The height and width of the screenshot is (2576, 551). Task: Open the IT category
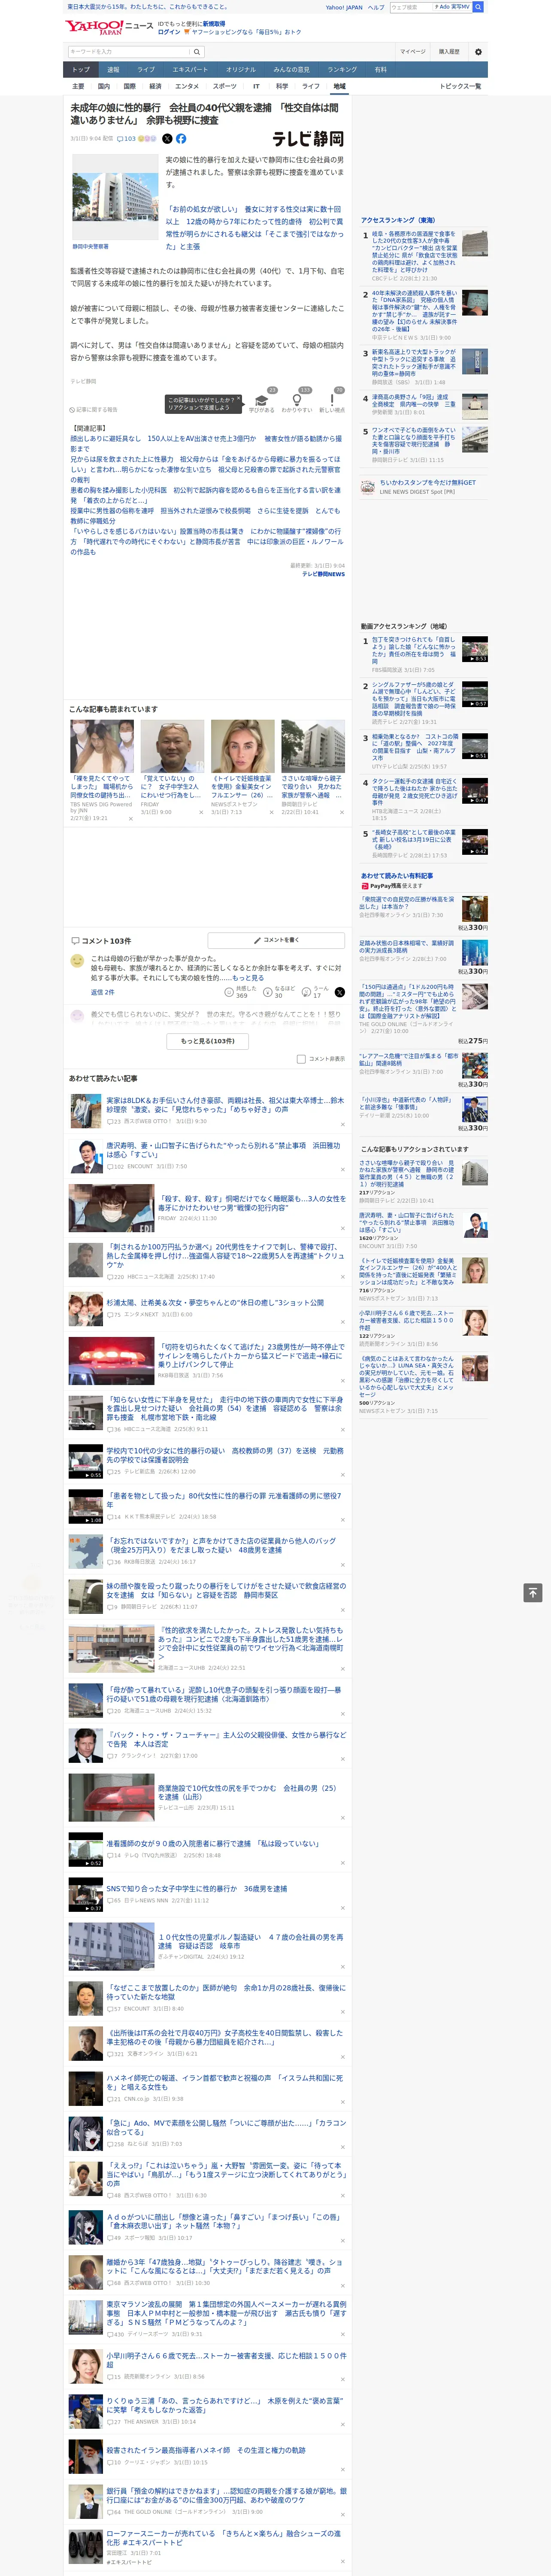(256, 86)
